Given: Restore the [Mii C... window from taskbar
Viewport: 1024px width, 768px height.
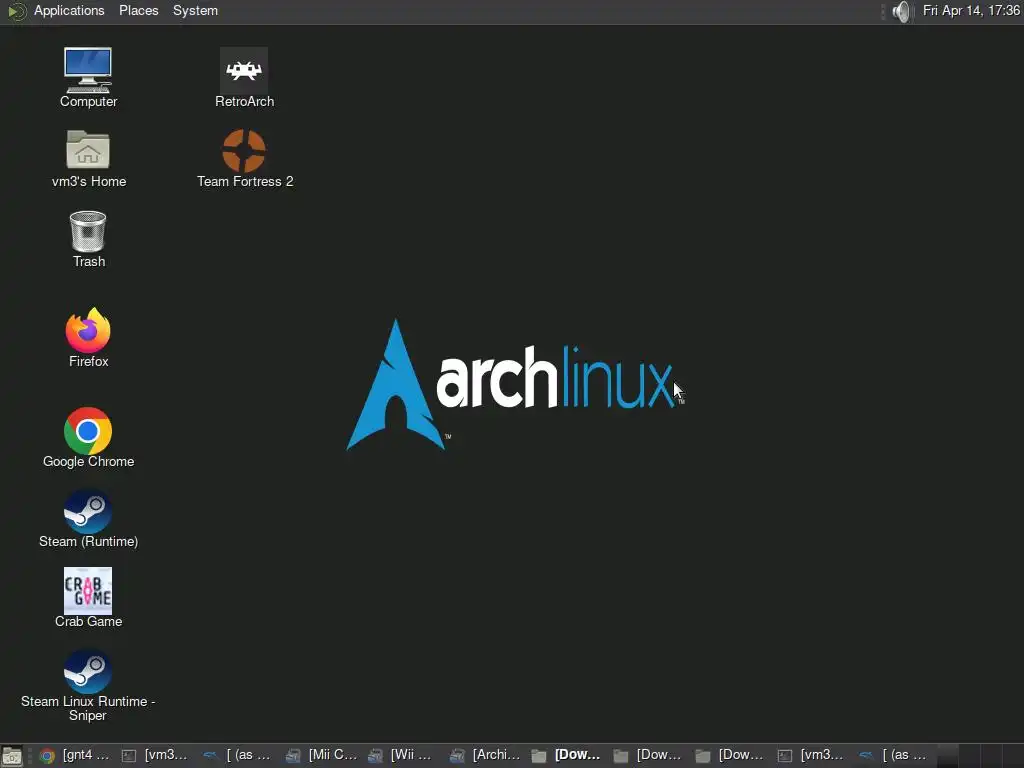Looking at the screenshot, I should (x=323, y=756).
